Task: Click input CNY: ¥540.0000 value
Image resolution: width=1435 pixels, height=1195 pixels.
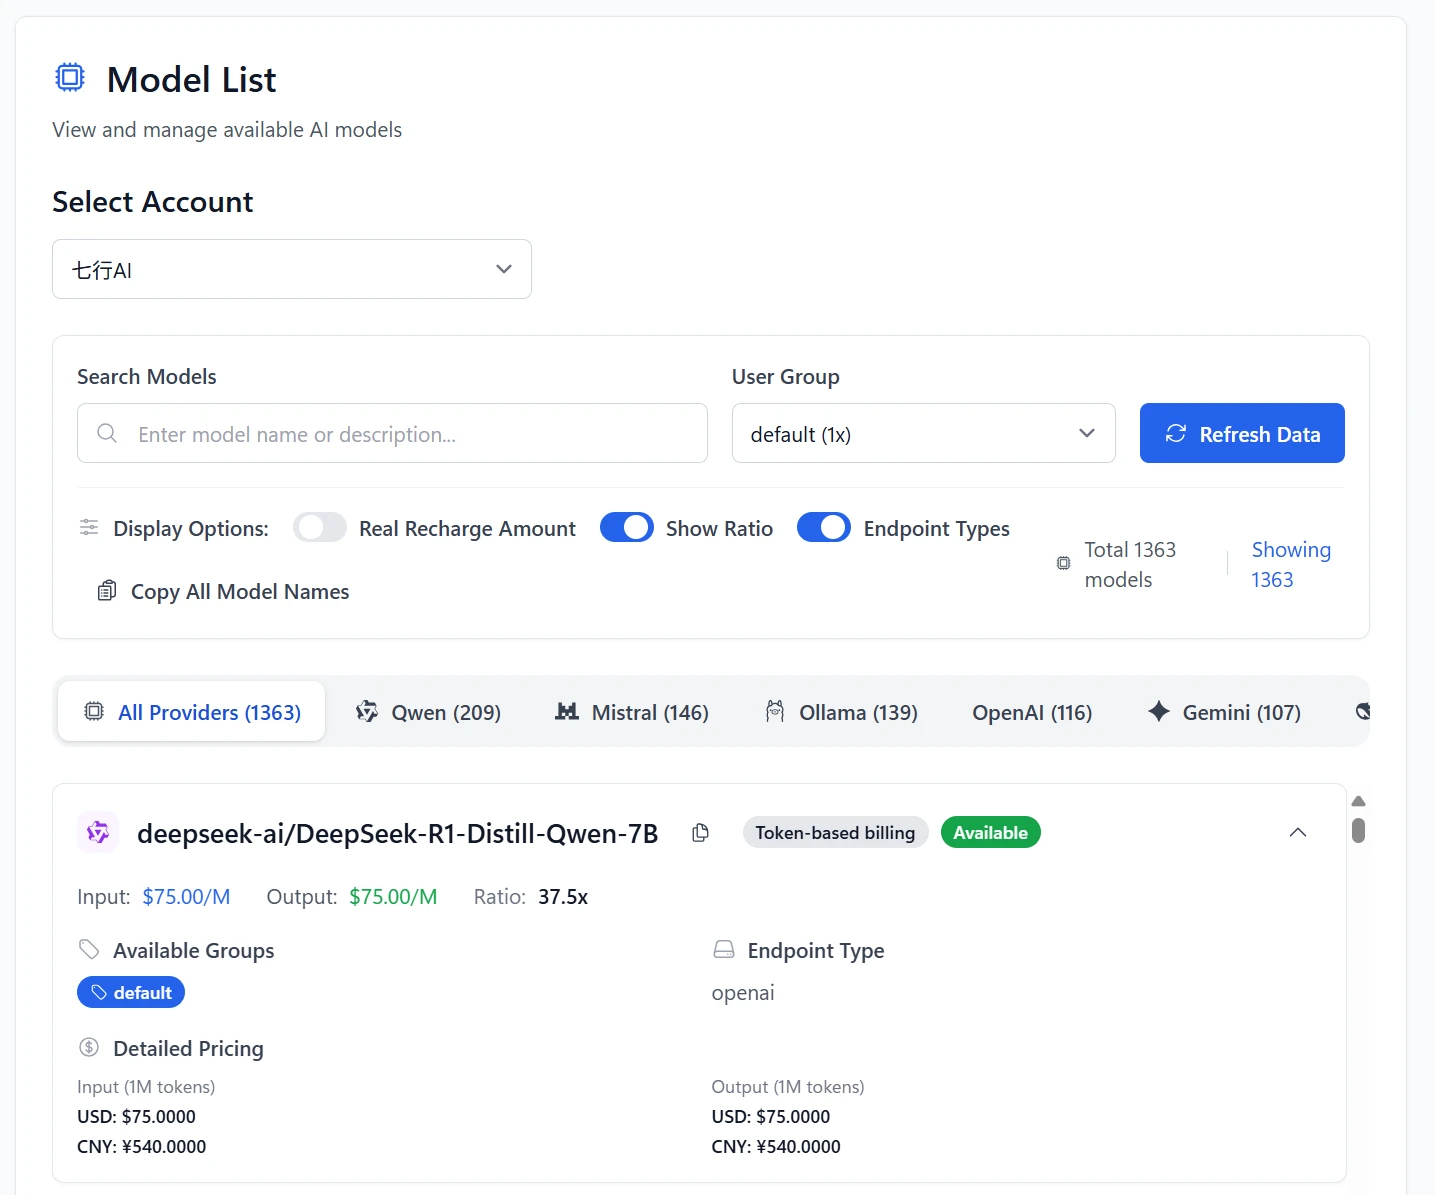Action: 141,1146
